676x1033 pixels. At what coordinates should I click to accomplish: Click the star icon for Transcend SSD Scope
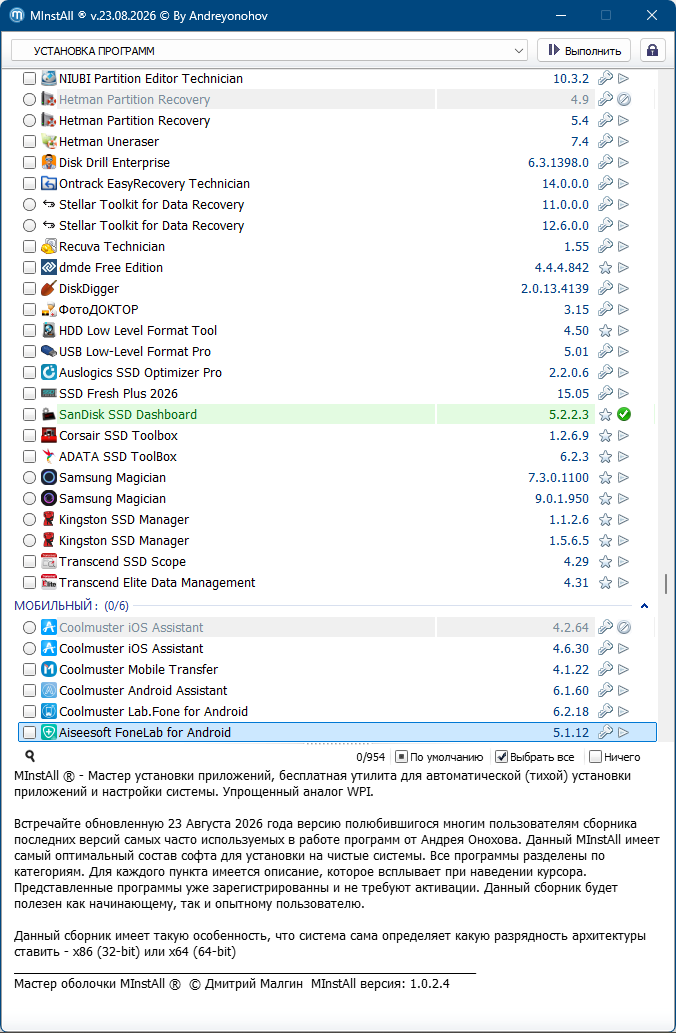(605, 562)
